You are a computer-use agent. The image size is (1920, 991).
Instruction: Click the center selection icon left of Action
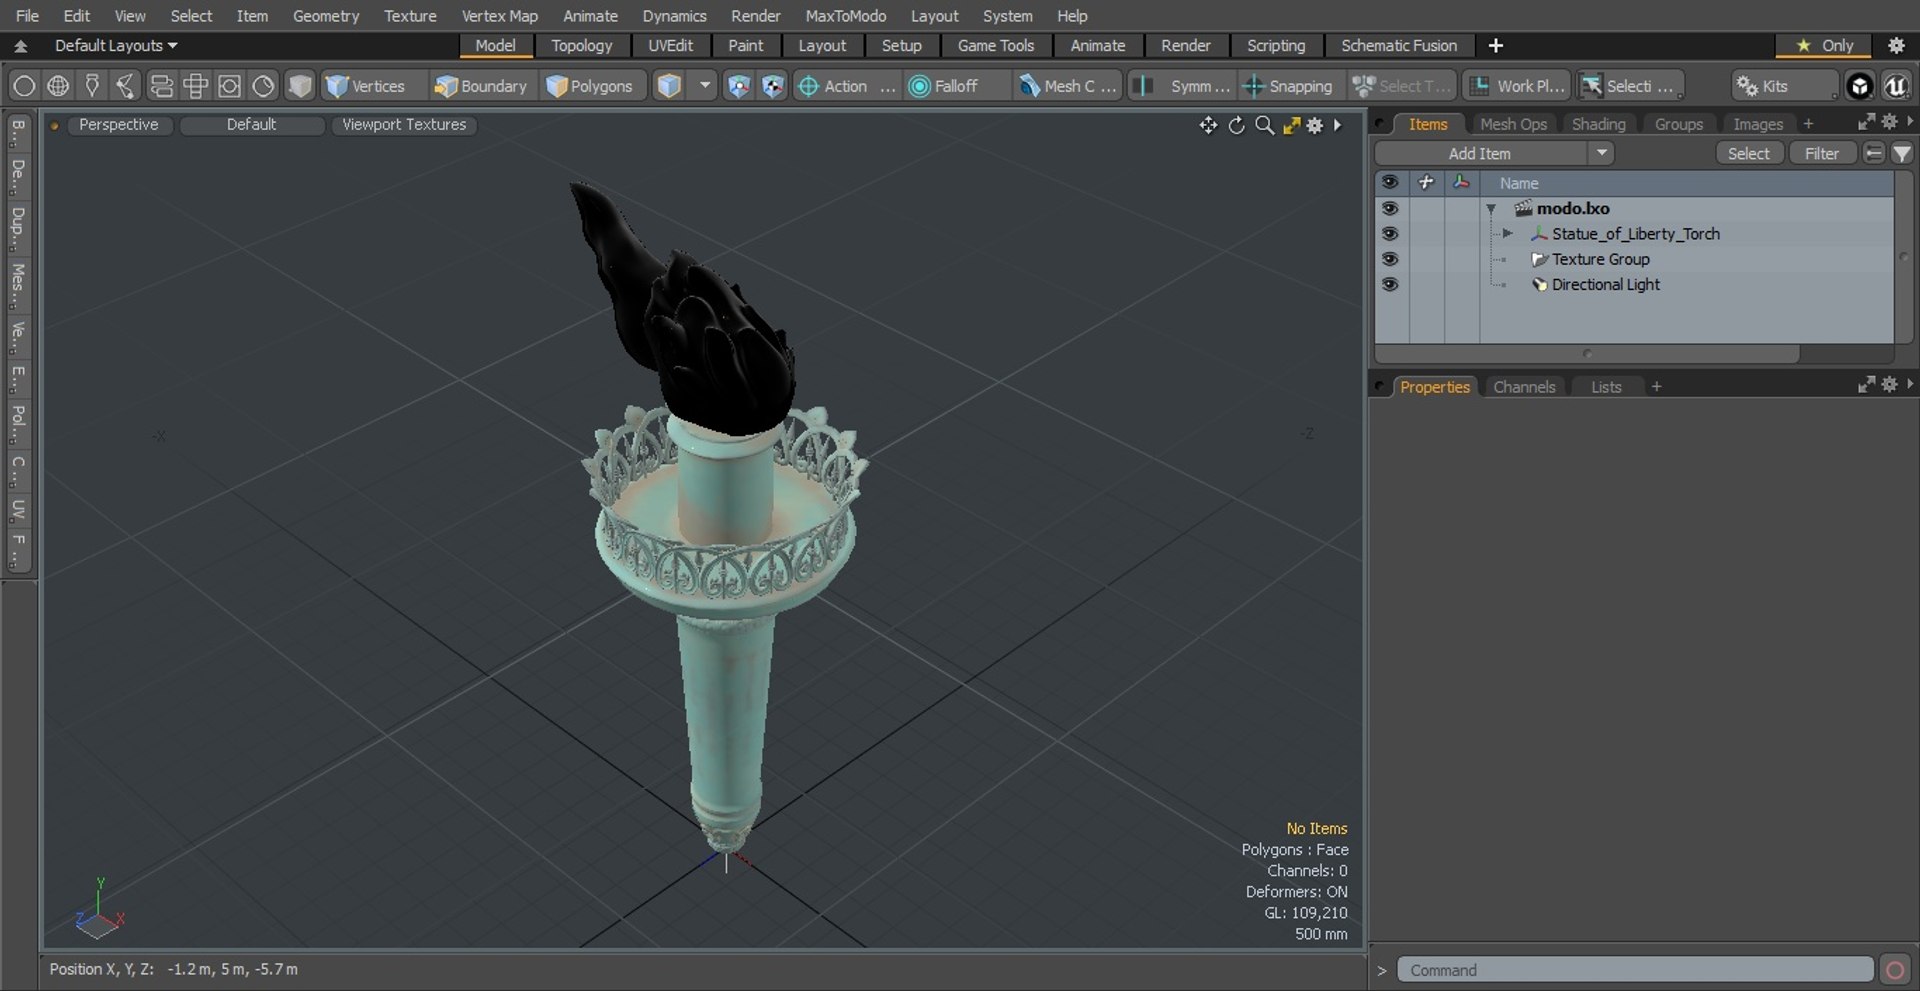(738, 86)
